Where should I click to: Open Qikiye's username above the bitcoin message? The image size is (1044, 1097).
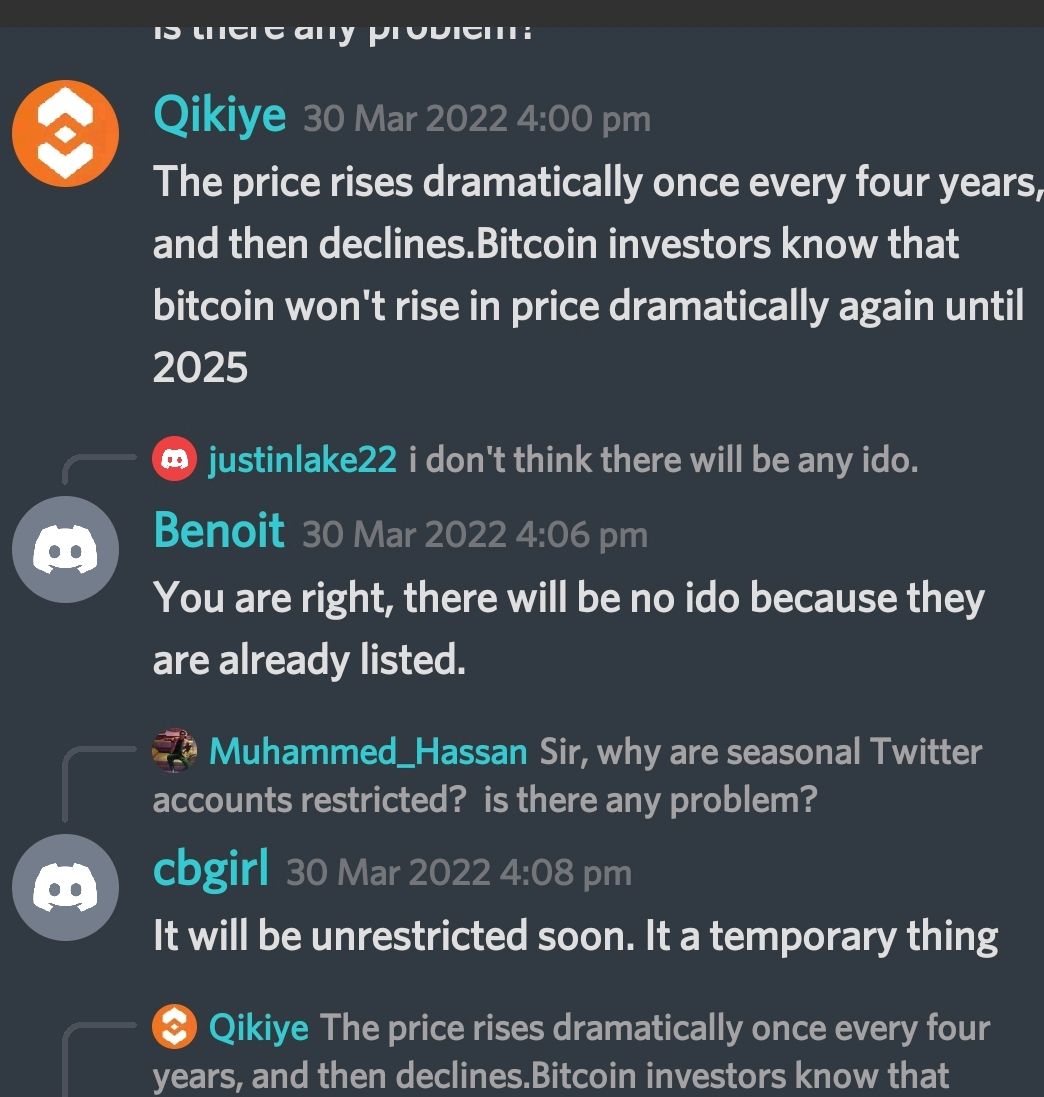219,115
